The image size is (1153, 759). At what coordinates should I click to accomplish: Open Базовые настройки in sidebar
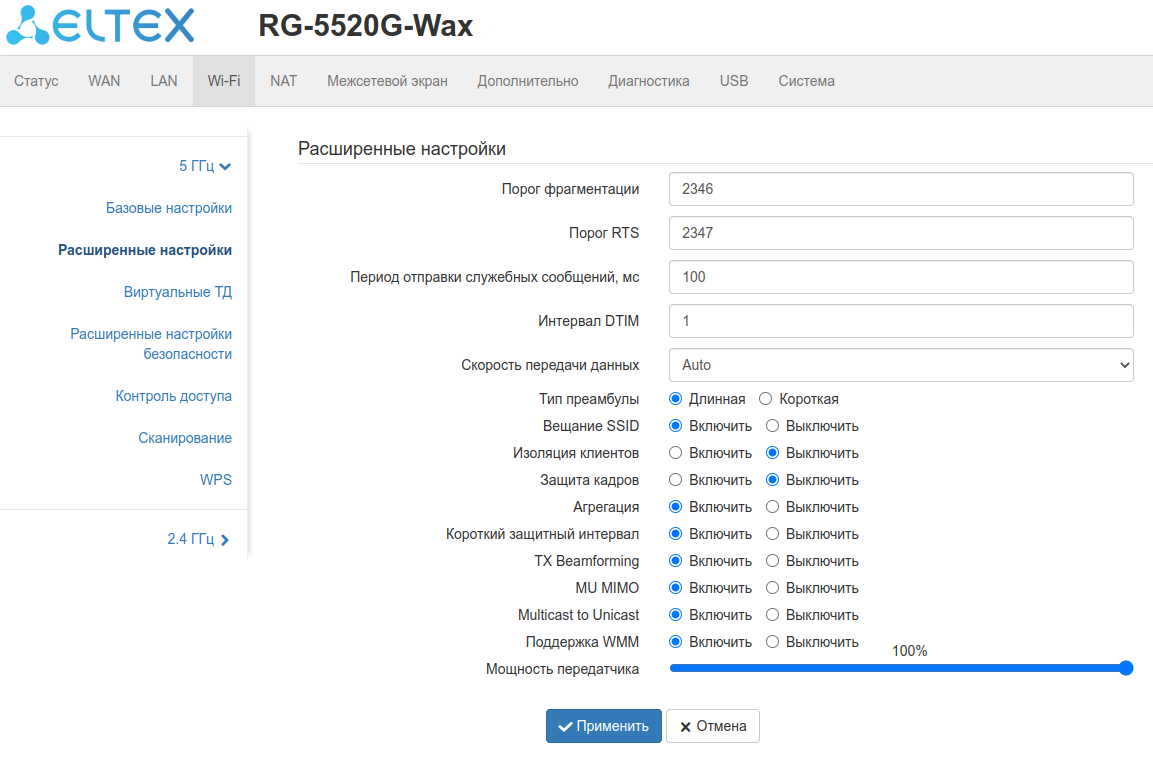pyautogui.click(x=169, y=208)
